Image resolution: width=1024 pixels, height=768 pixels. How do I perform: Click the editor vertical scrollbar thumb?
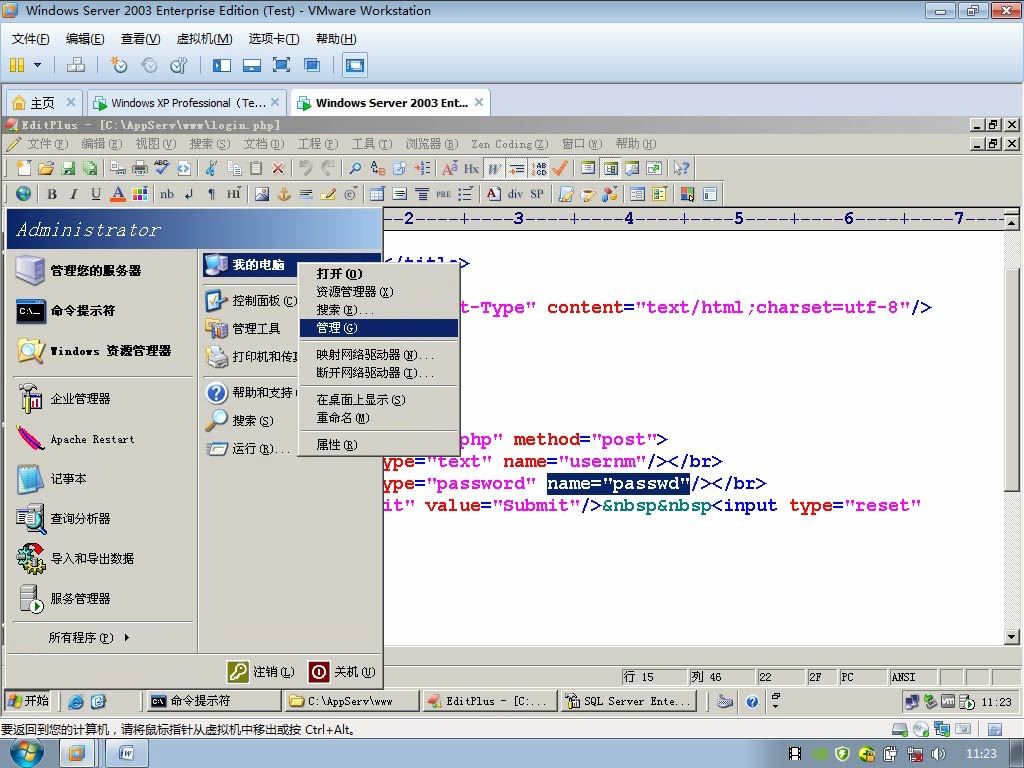[x=1011, y=379]
